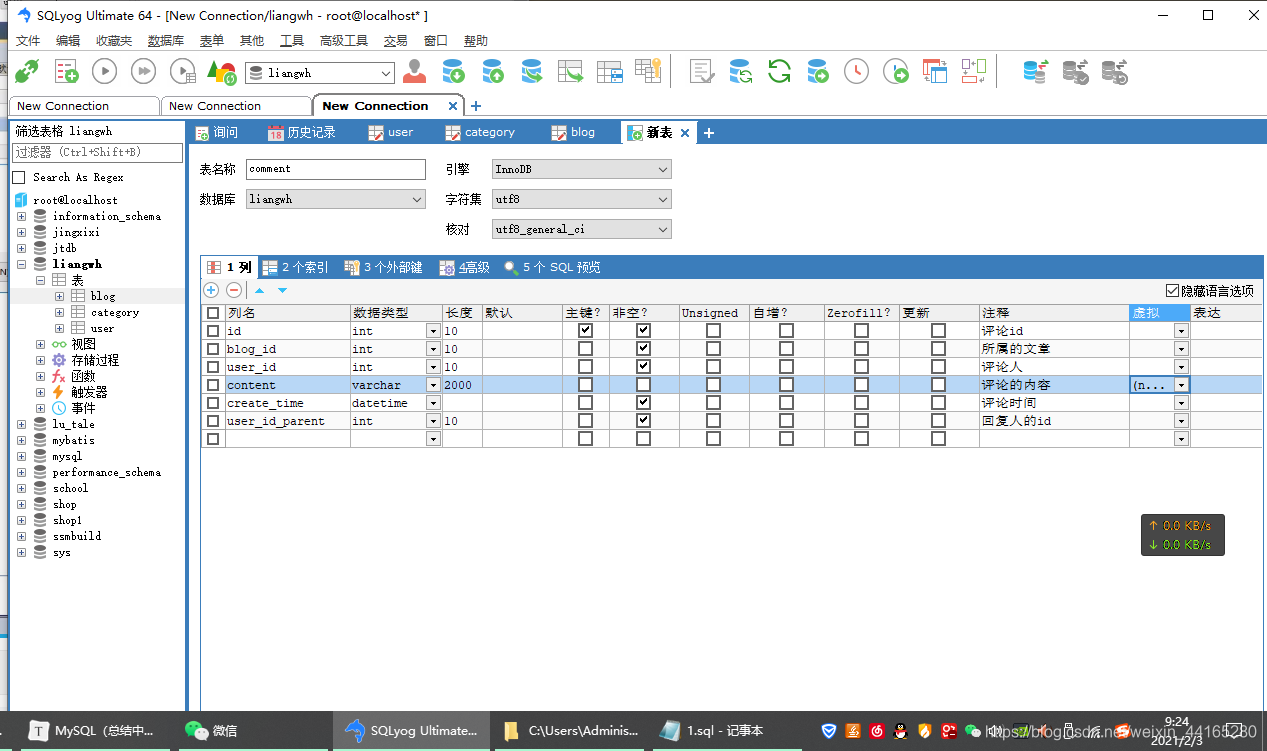This screenshot has height=751, width=1267.
Task: Add a new connection tab with plus icon
Action: pos(476,106)
